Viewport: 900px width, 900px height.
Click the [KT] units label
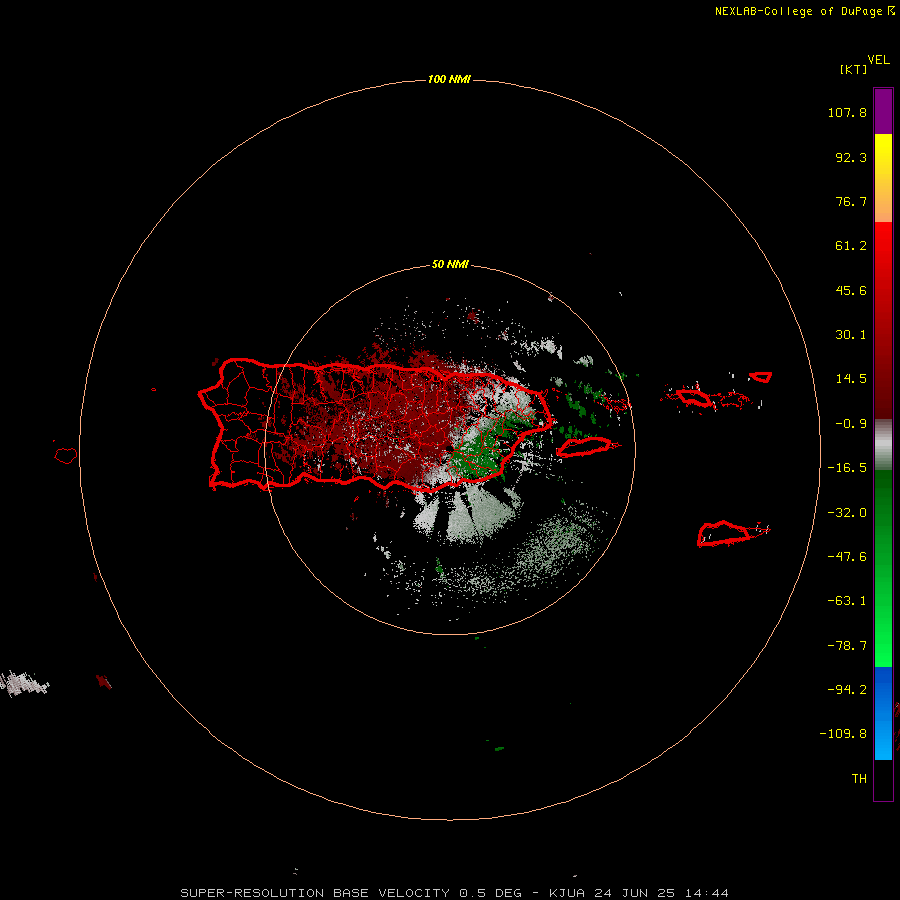[x=853, y=69]
